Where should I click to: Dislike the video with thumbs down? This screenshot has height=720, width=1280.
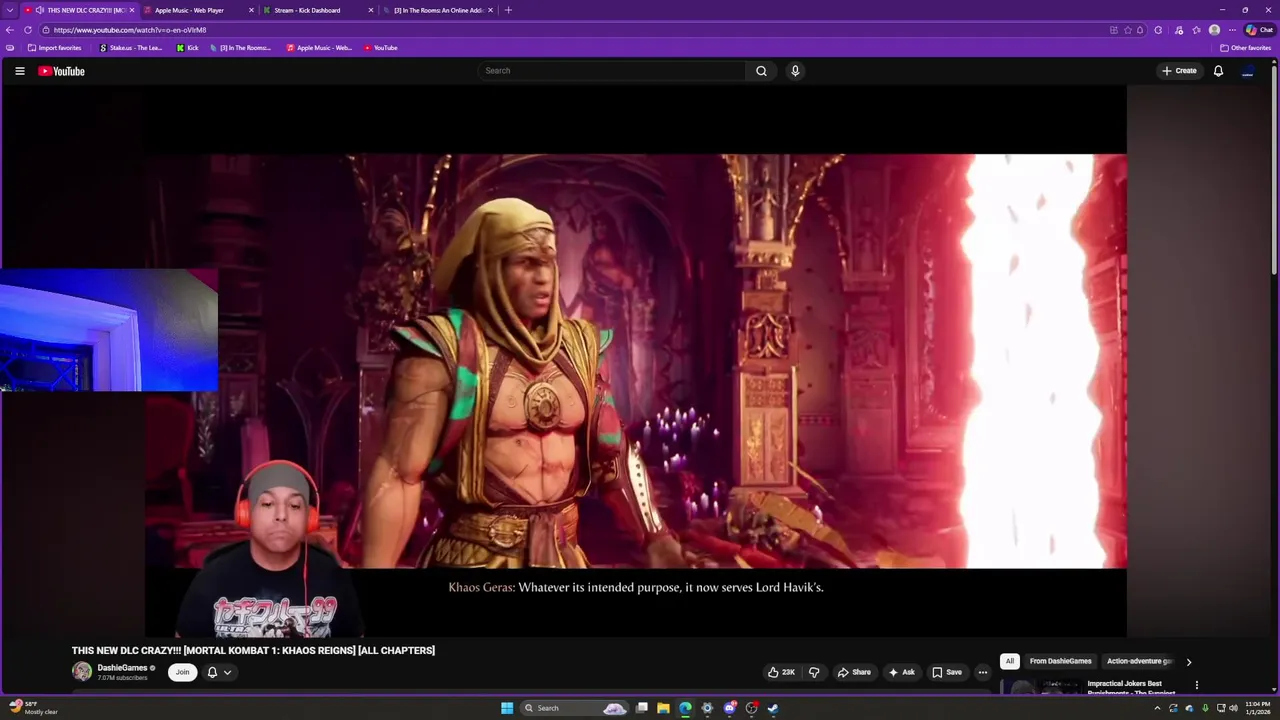[x=814, y=672]
